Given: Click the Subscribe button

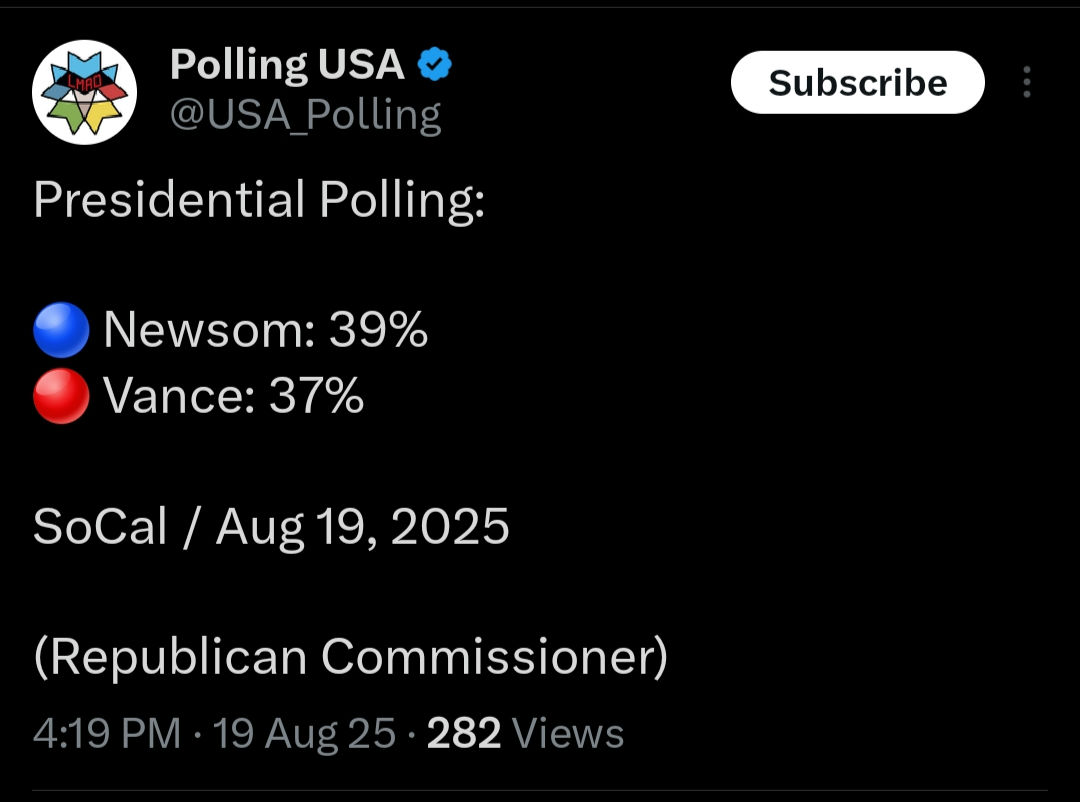Looking at the screenshot, I should pos(858,82).
